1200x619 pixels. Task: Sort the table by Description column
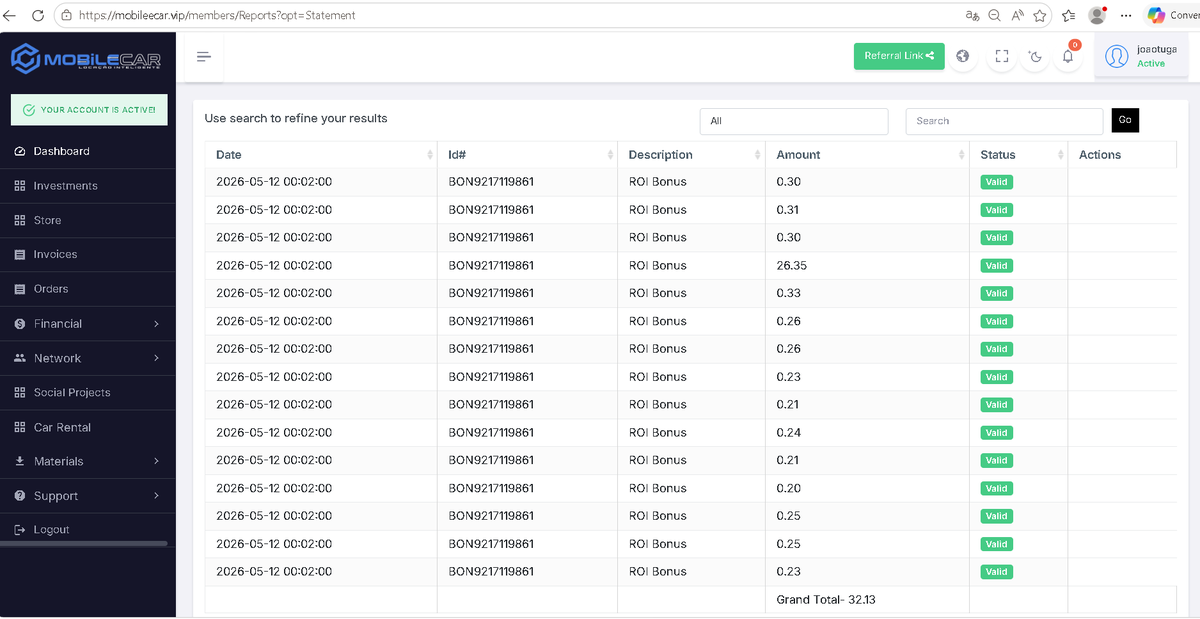(x=691, y=155)
